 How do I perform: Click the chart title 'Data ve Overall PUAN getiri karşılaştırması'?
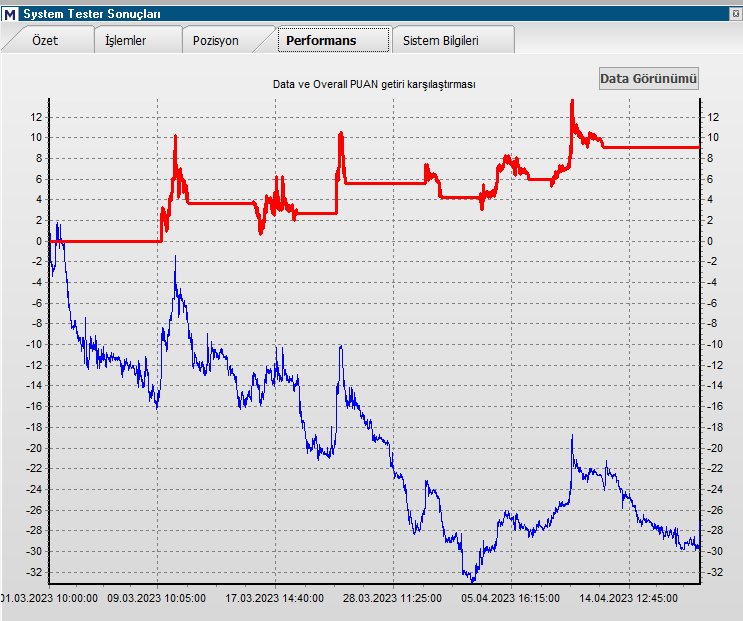(x=374, y=84)
